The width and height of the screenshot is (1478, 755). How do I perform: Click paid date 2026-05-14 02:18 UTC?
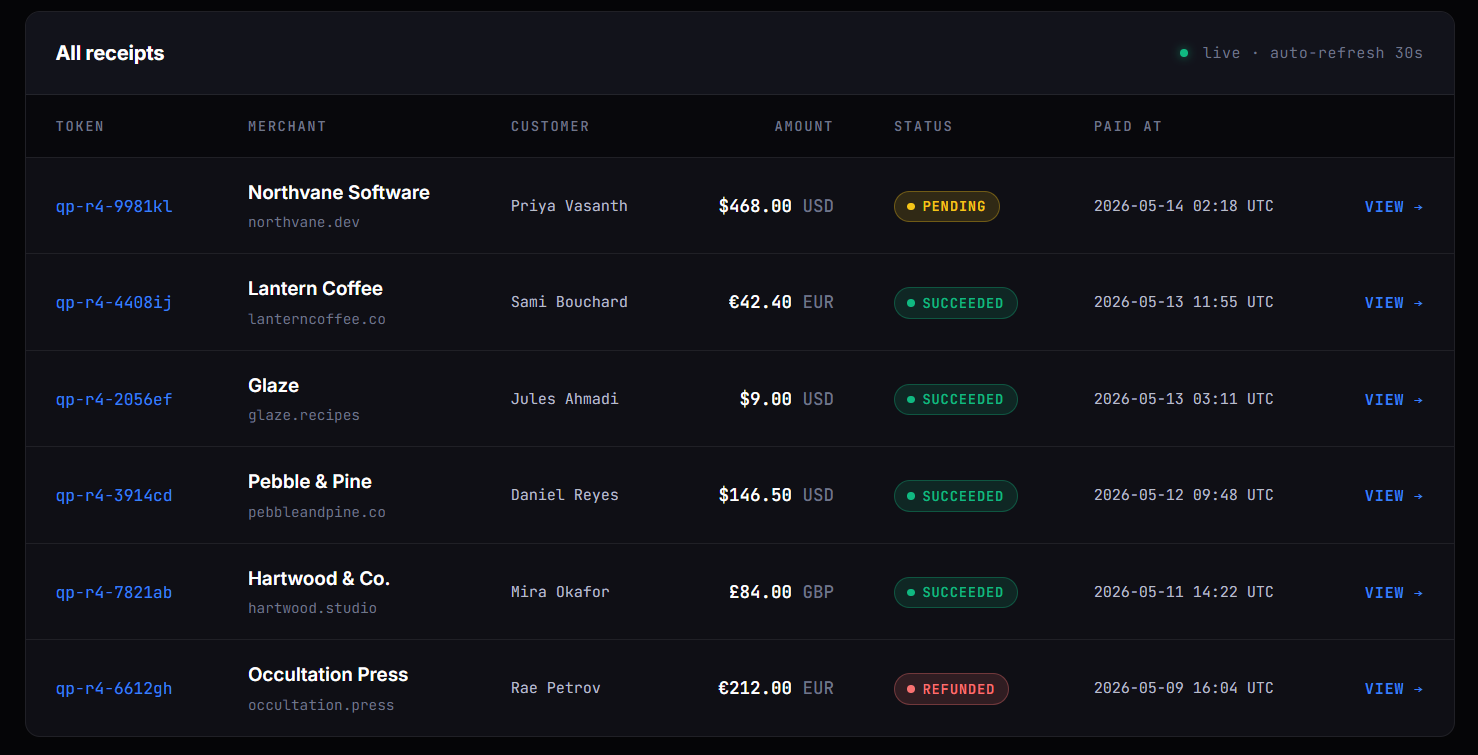pyautogui.click(x=1184, y=206)
